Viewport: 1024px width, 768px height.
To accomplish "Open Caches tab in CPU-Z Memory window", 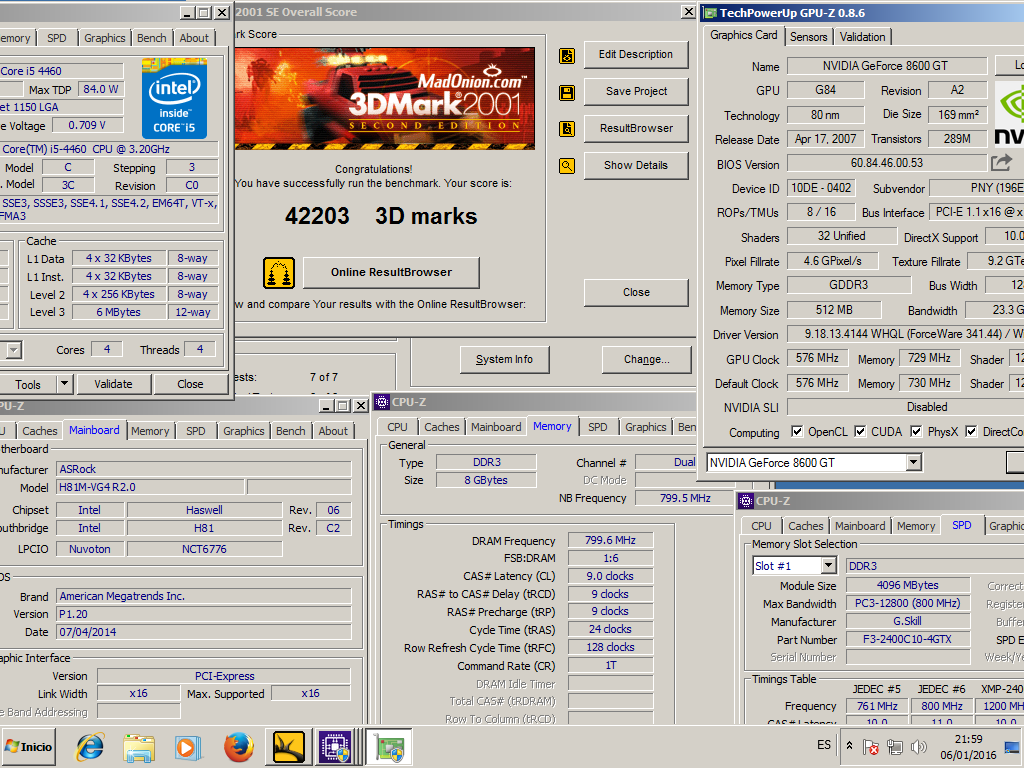I will click(442, 426).
